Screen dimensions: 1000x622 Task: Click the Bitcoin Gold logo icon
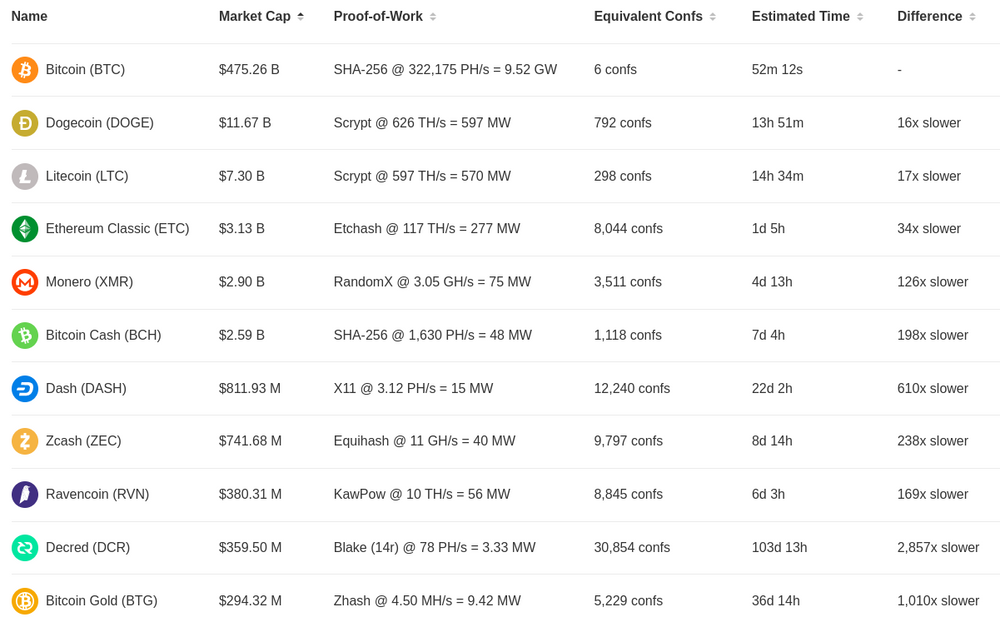point(25,601)
